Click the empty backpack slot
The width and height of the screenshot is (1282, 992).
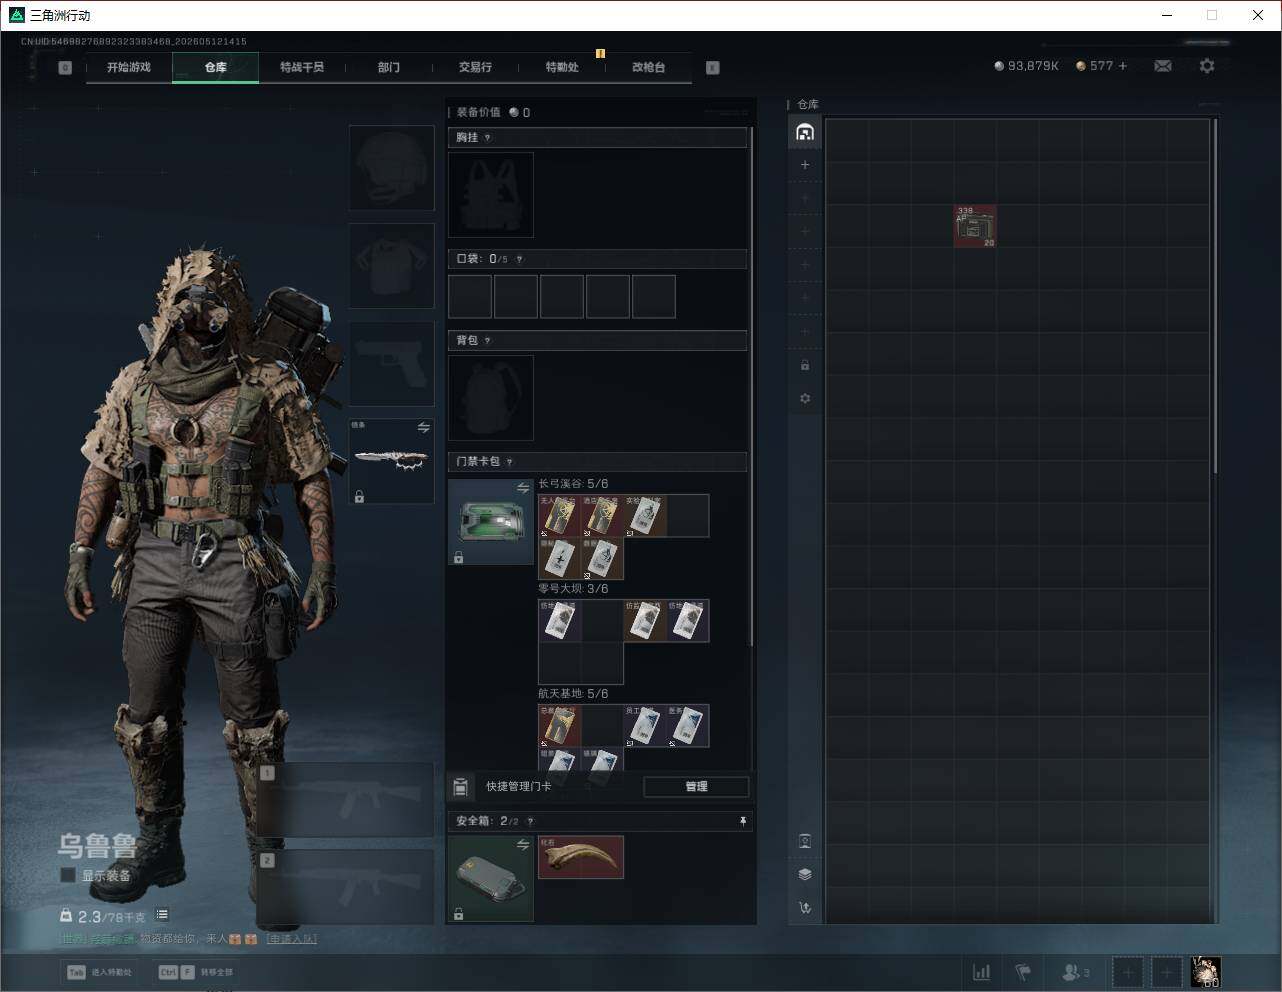(x=491, y=398)
